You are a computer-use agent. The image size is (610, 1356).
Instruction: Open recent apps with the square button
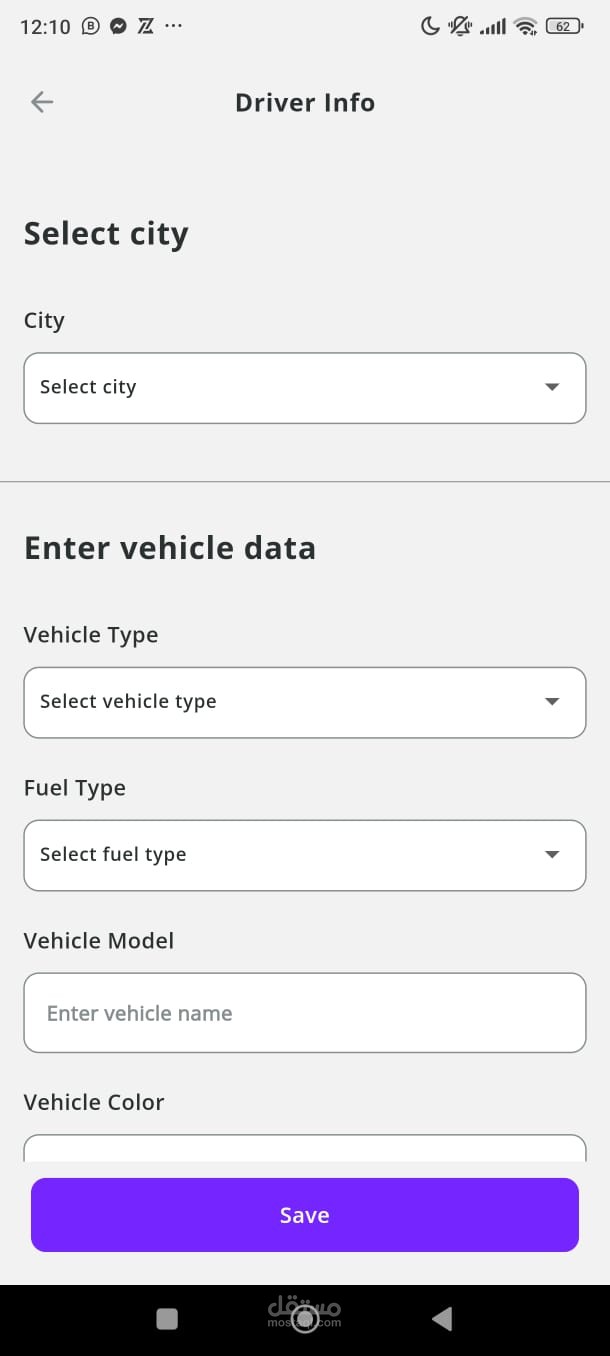click(x=167, y=1319)
